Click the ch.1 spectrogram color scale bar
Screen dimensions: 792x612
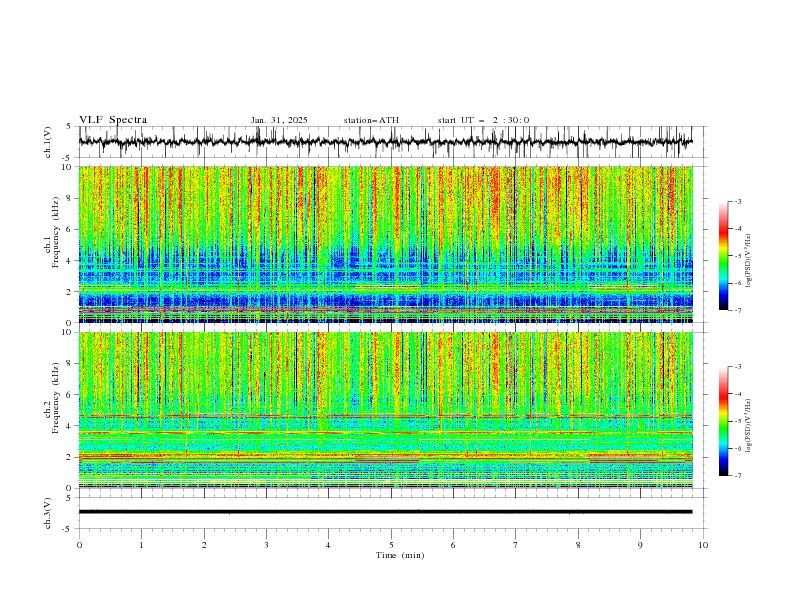[723, 256]
